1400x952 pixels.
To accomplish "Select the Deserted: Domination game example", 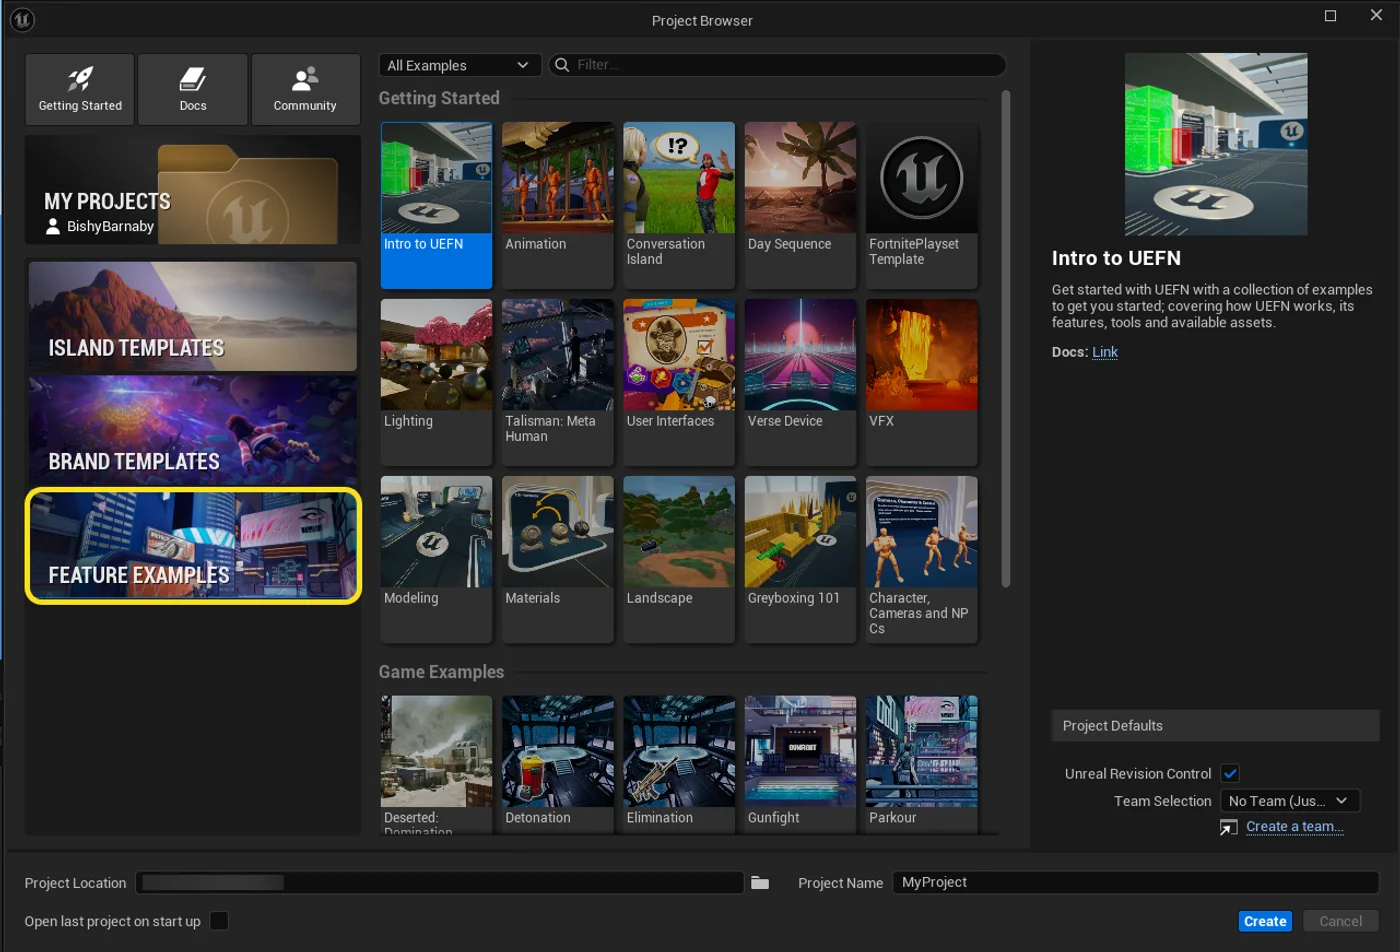I will tap(436, 765).
